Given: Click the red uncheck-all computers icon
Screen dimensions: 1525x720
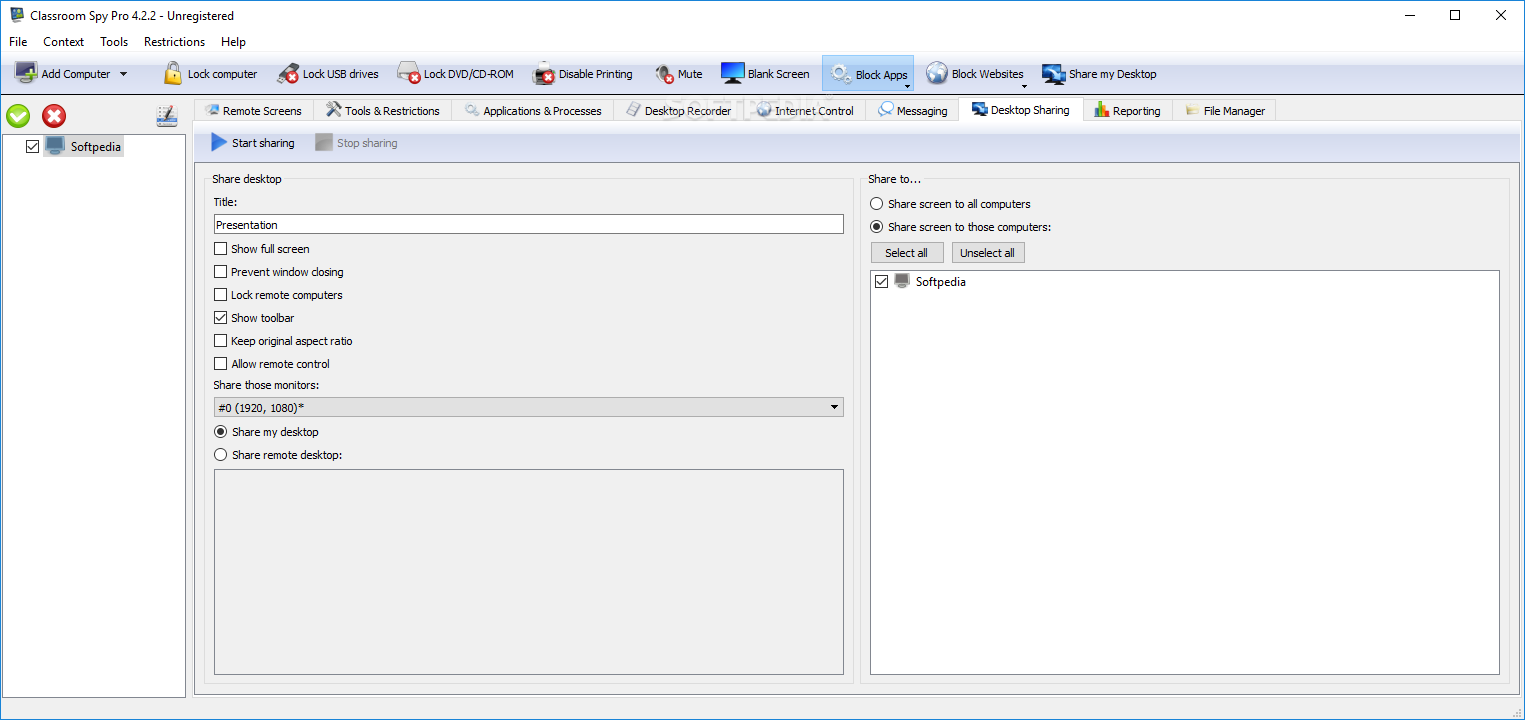Looking at the screenshot, I should (54, 116).
